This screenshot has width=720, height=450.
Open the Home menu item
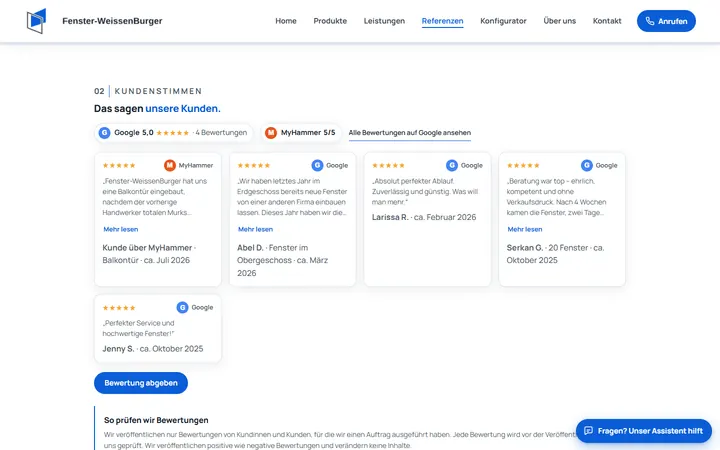click(x=286, y=21)
